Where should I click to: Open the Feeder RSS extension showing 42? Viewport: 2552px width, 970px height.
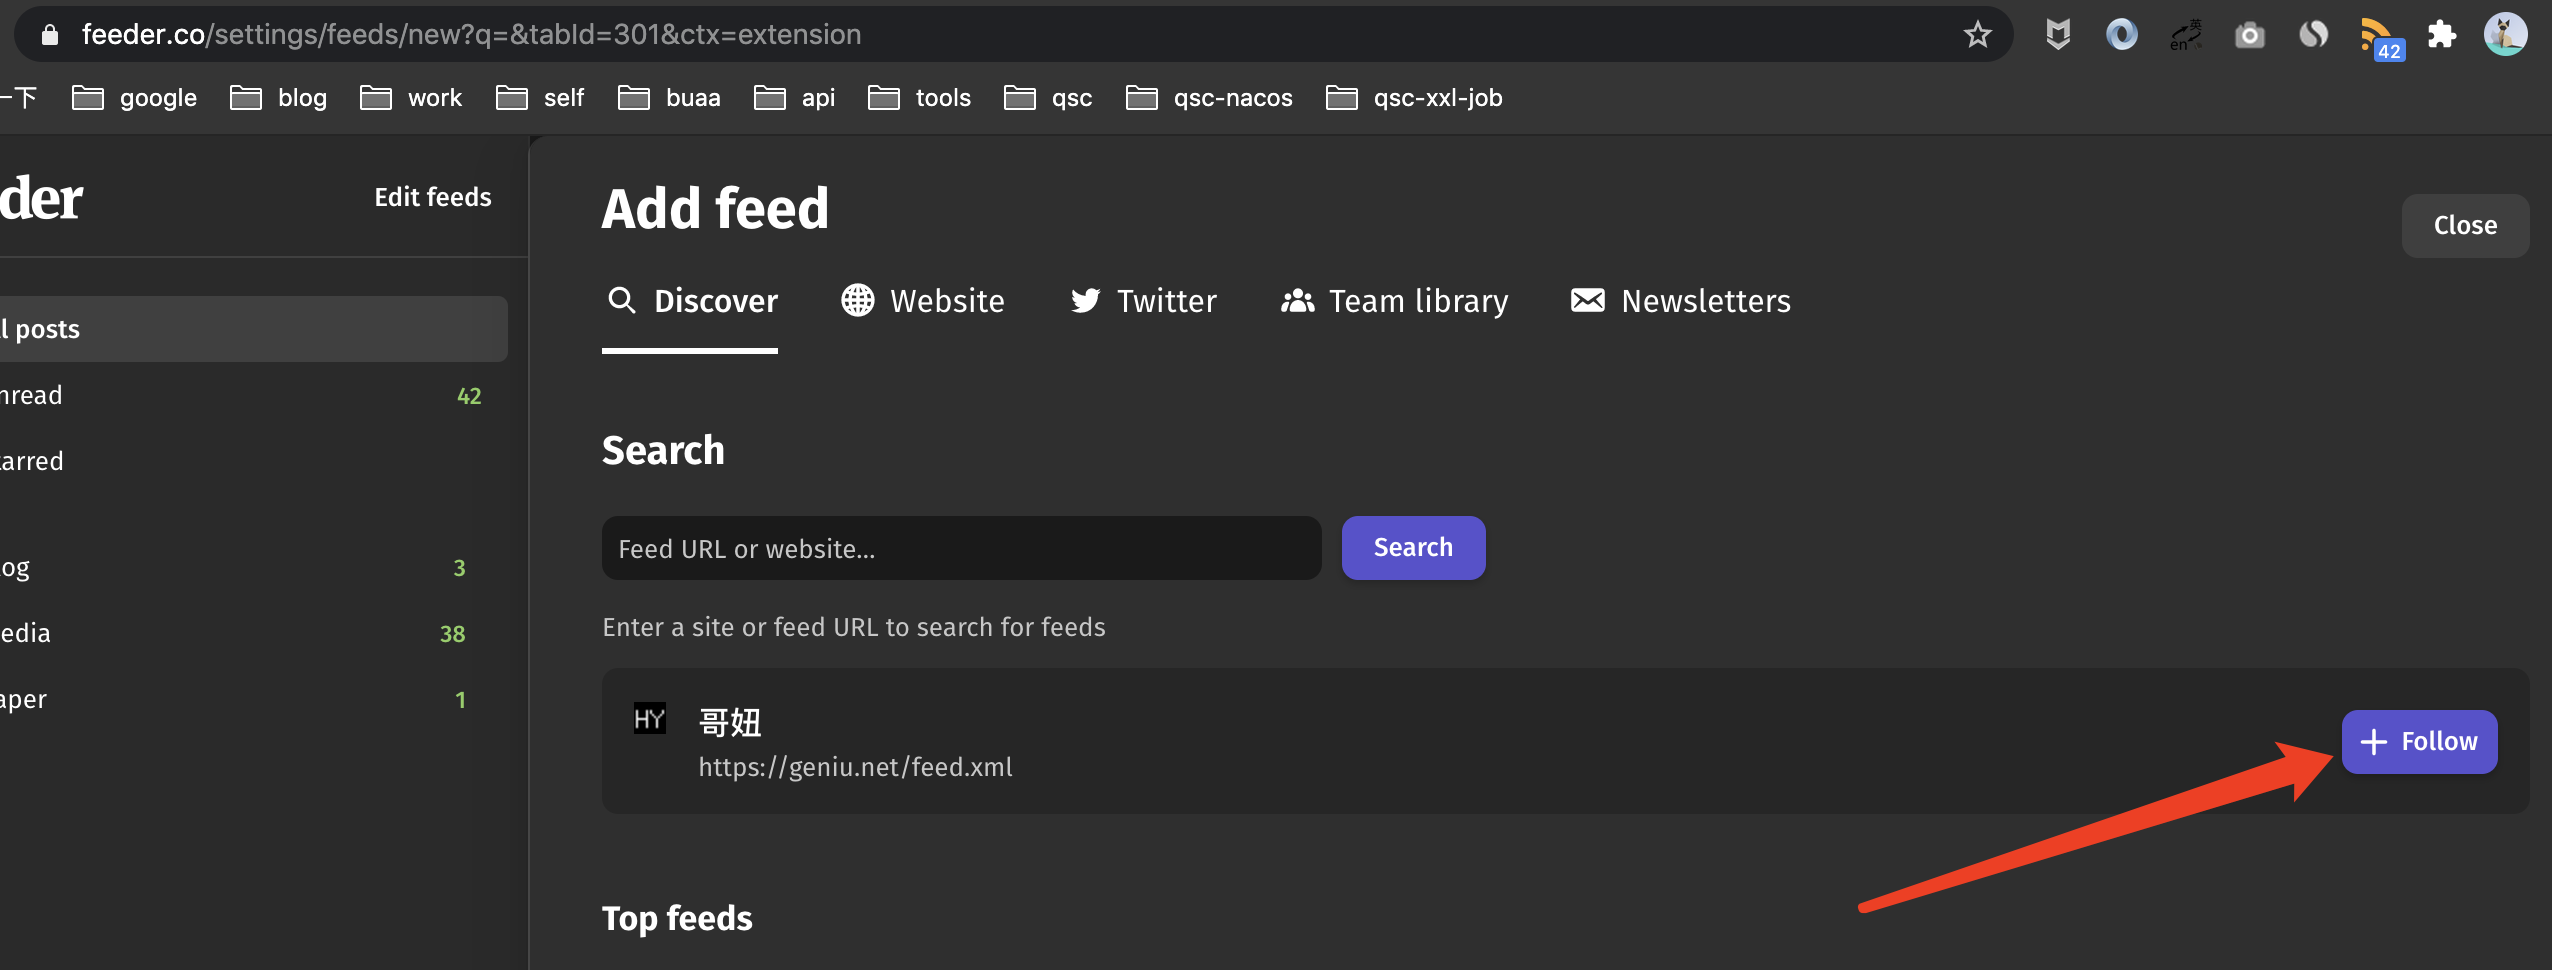[2381, 39]
